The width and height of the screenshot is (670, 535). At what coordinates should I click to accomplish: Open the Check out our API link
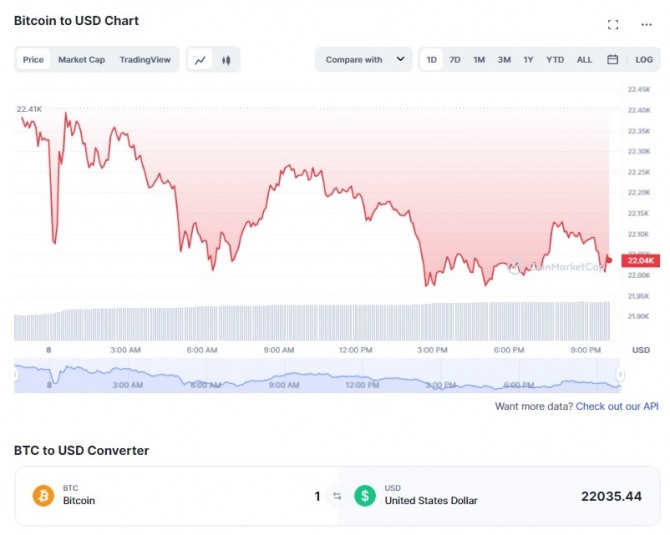(x=617, y=407)
